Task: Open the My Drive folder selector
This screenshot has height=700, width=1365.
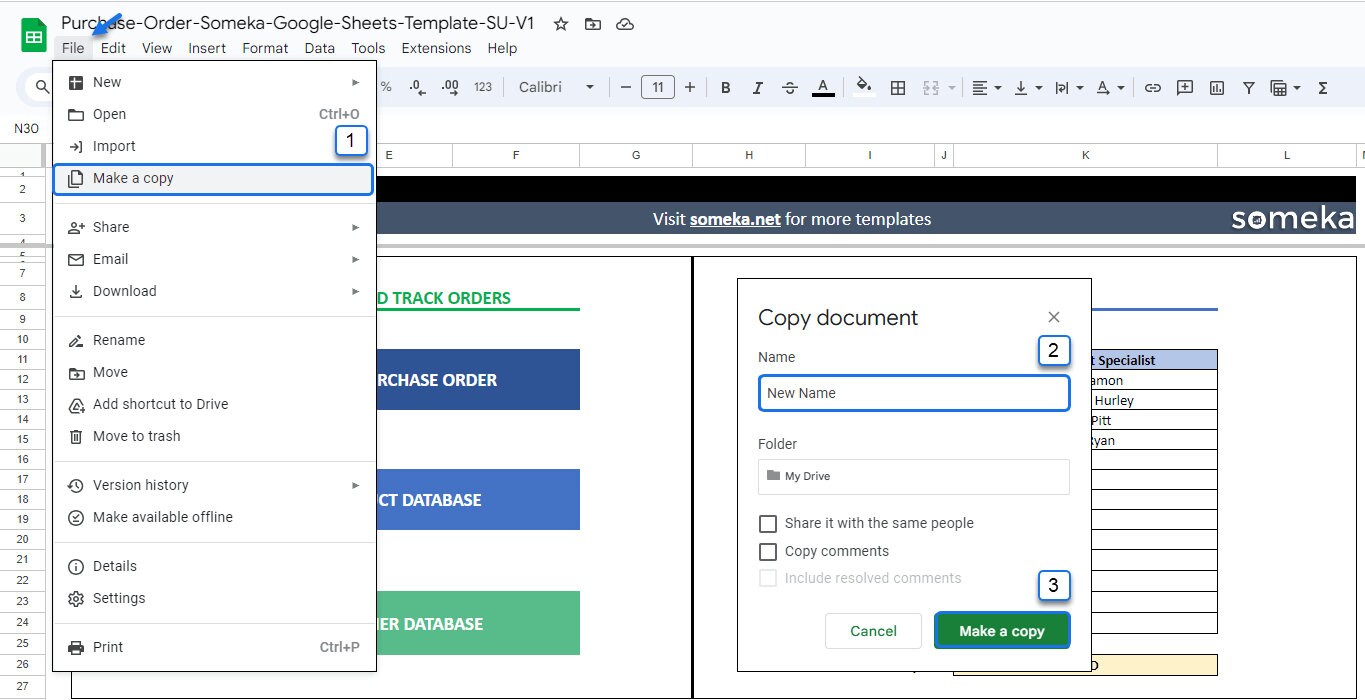Action: pyautogui.click(x=913, y=476)
